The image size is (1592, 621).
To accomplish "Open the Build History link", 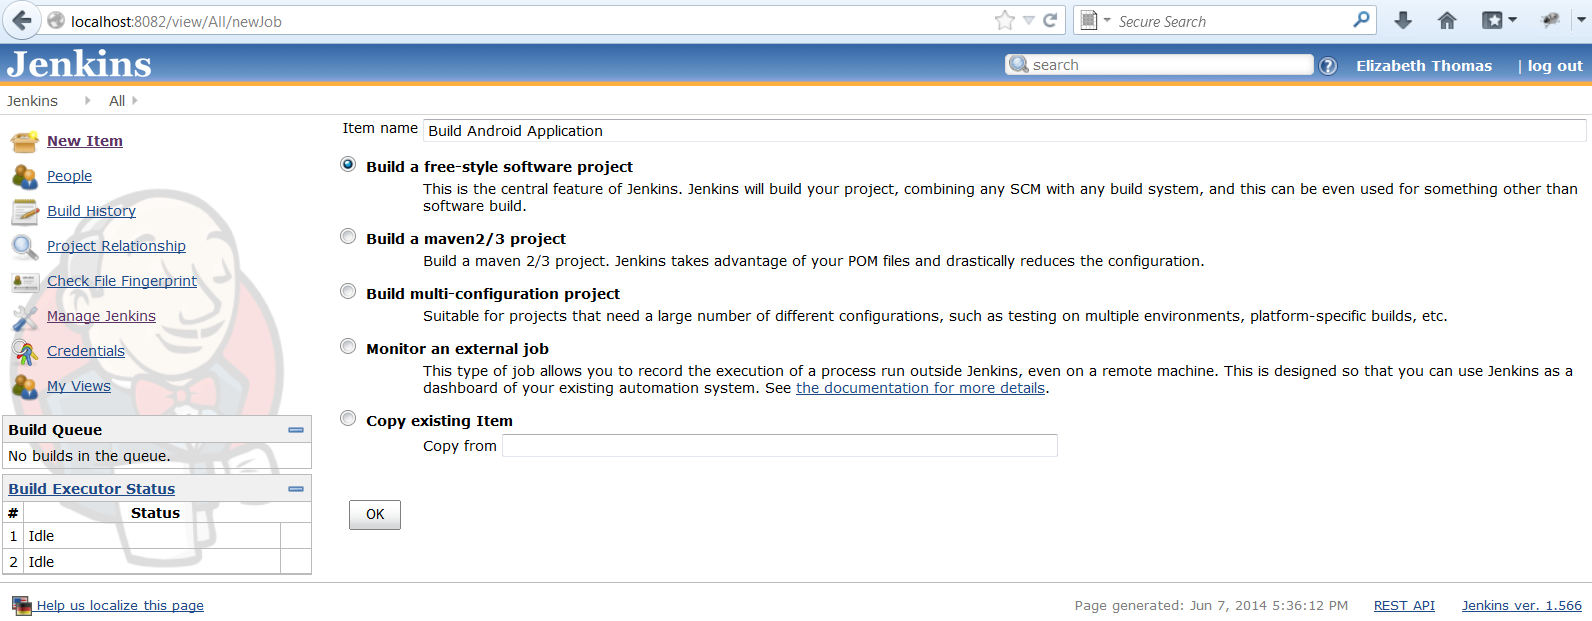I will [x=91, y=211].
